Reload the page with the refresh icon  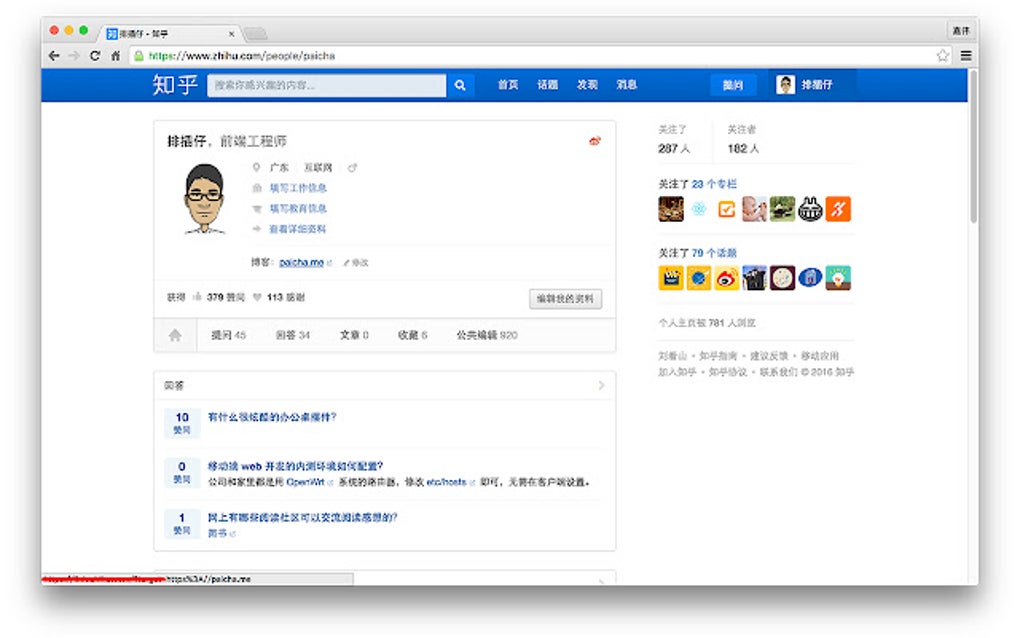click(x=95, y=56)
